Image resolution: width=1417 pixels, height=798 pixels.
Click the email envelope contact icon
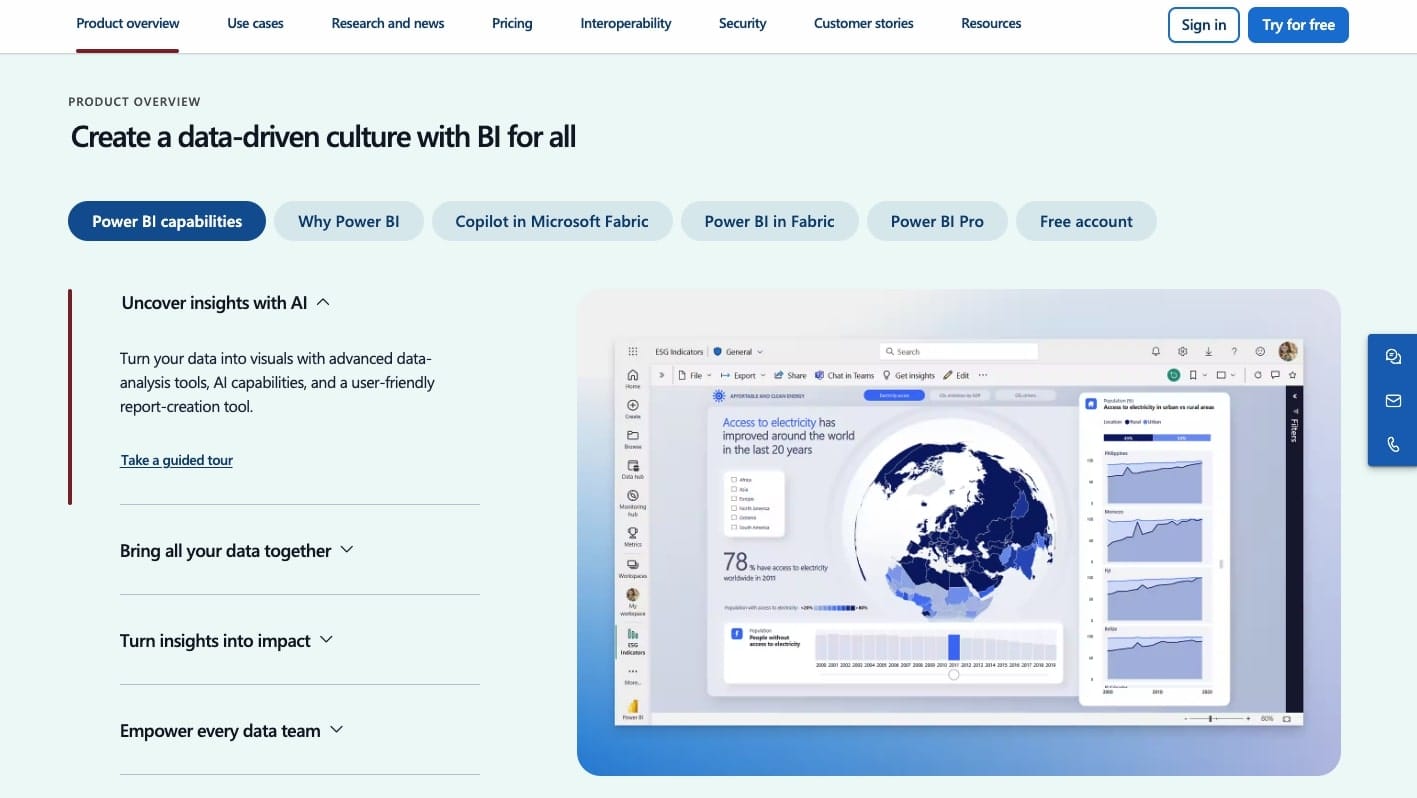[x=1393, y=401]
